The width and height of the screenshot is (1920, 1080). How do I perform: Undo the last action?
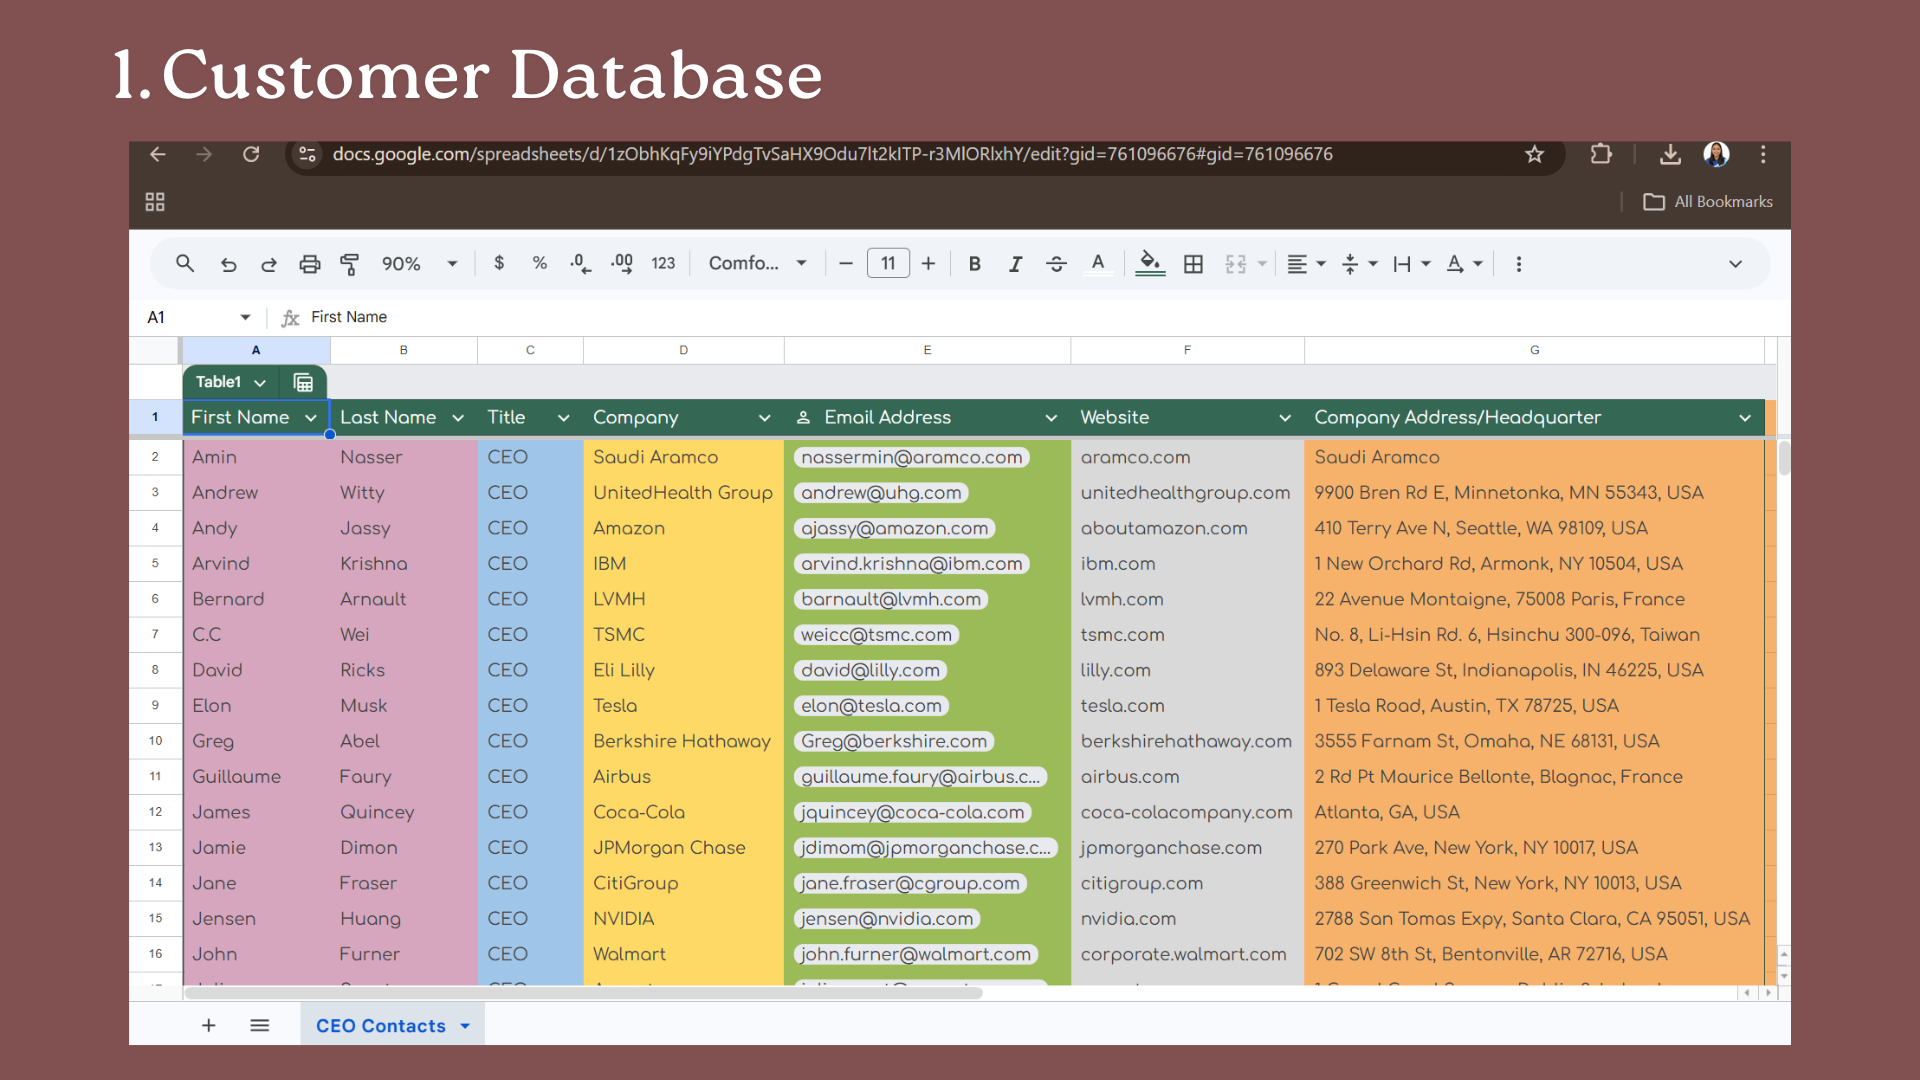pyautogui.click(x=229, y=264)
